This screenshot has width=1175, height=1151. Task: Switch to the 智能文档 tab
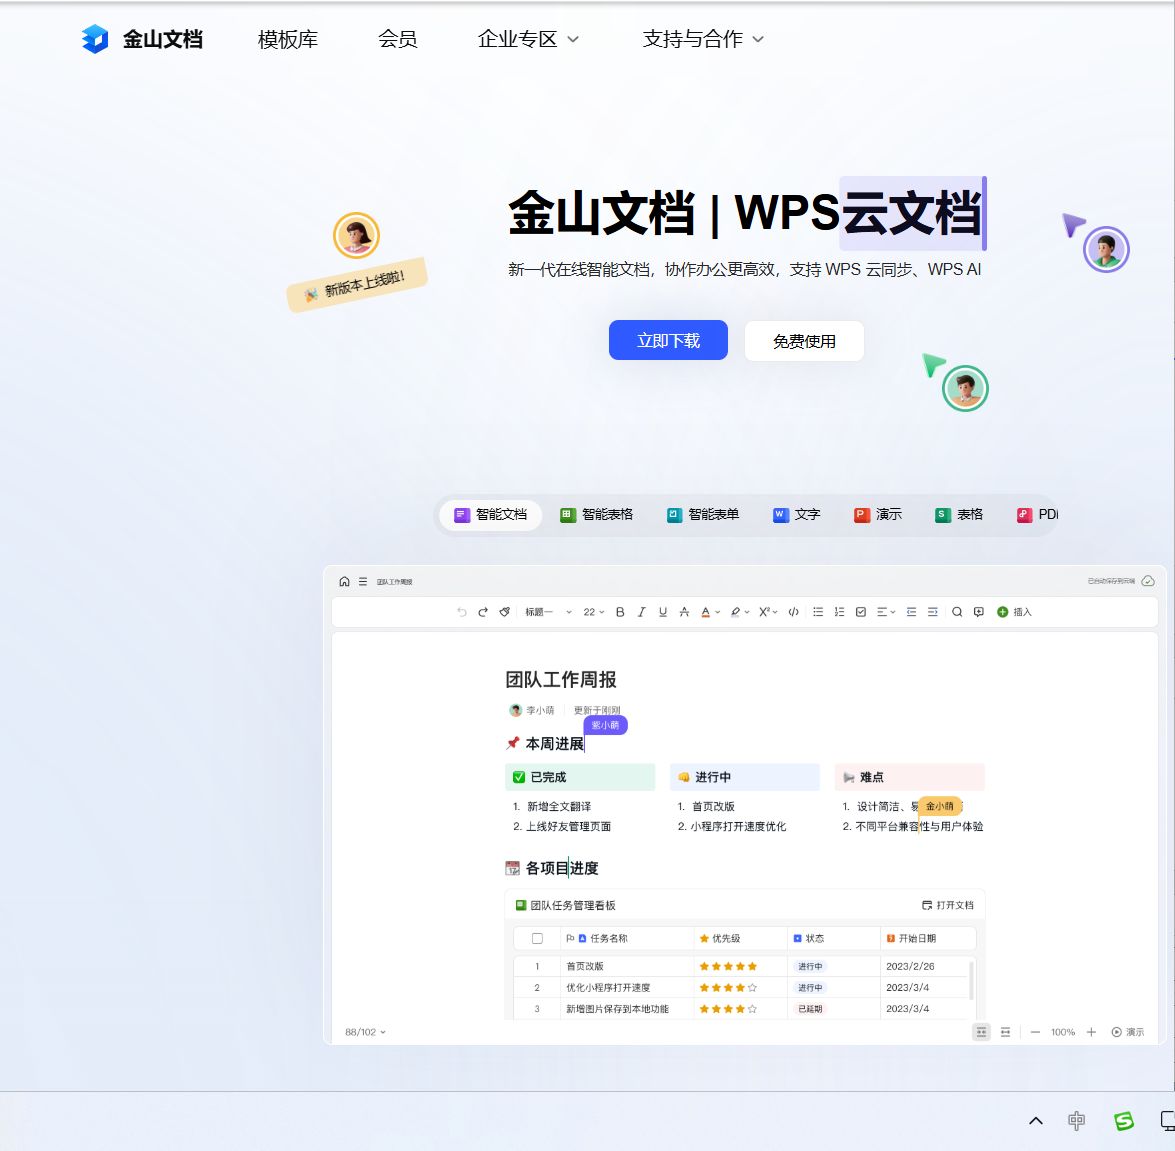[x=491, y=515]
